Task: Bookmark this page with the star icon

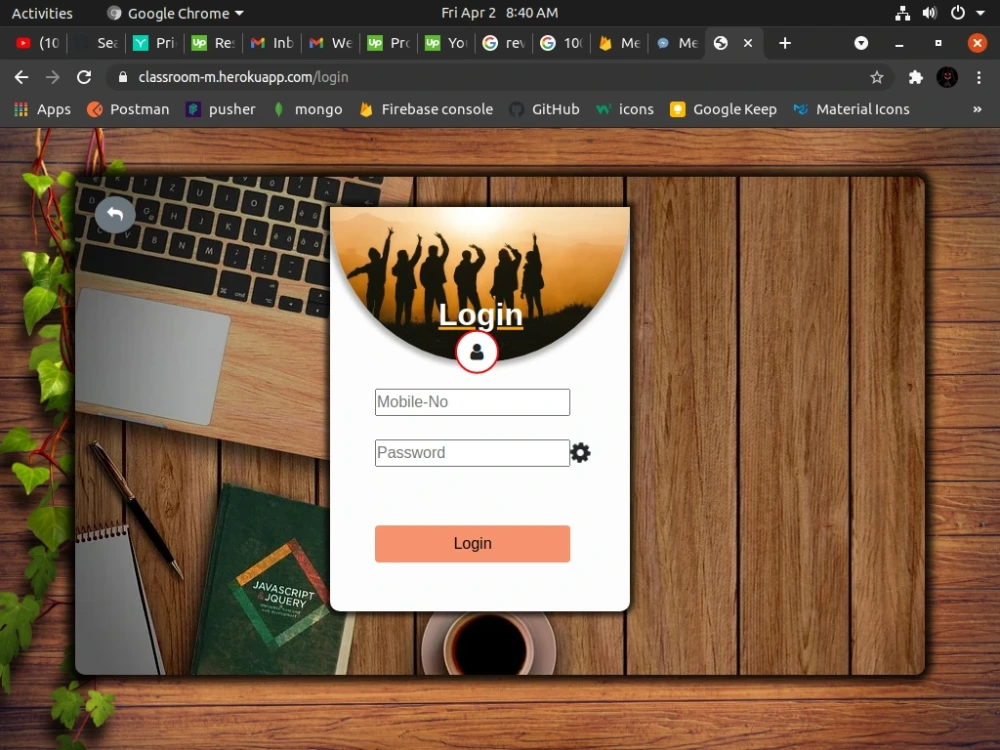Action: click(x=876, y=77)
